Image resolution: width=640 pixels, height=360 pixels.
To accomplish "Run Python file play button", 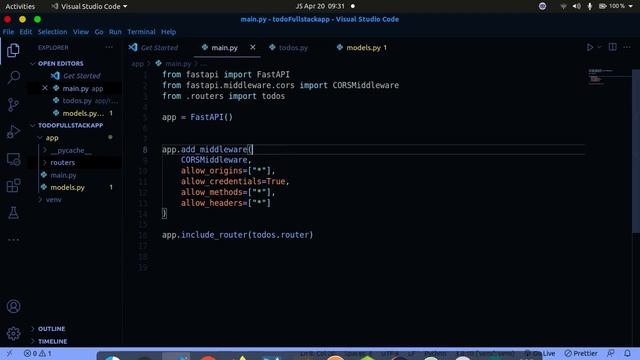I will 590,47.
